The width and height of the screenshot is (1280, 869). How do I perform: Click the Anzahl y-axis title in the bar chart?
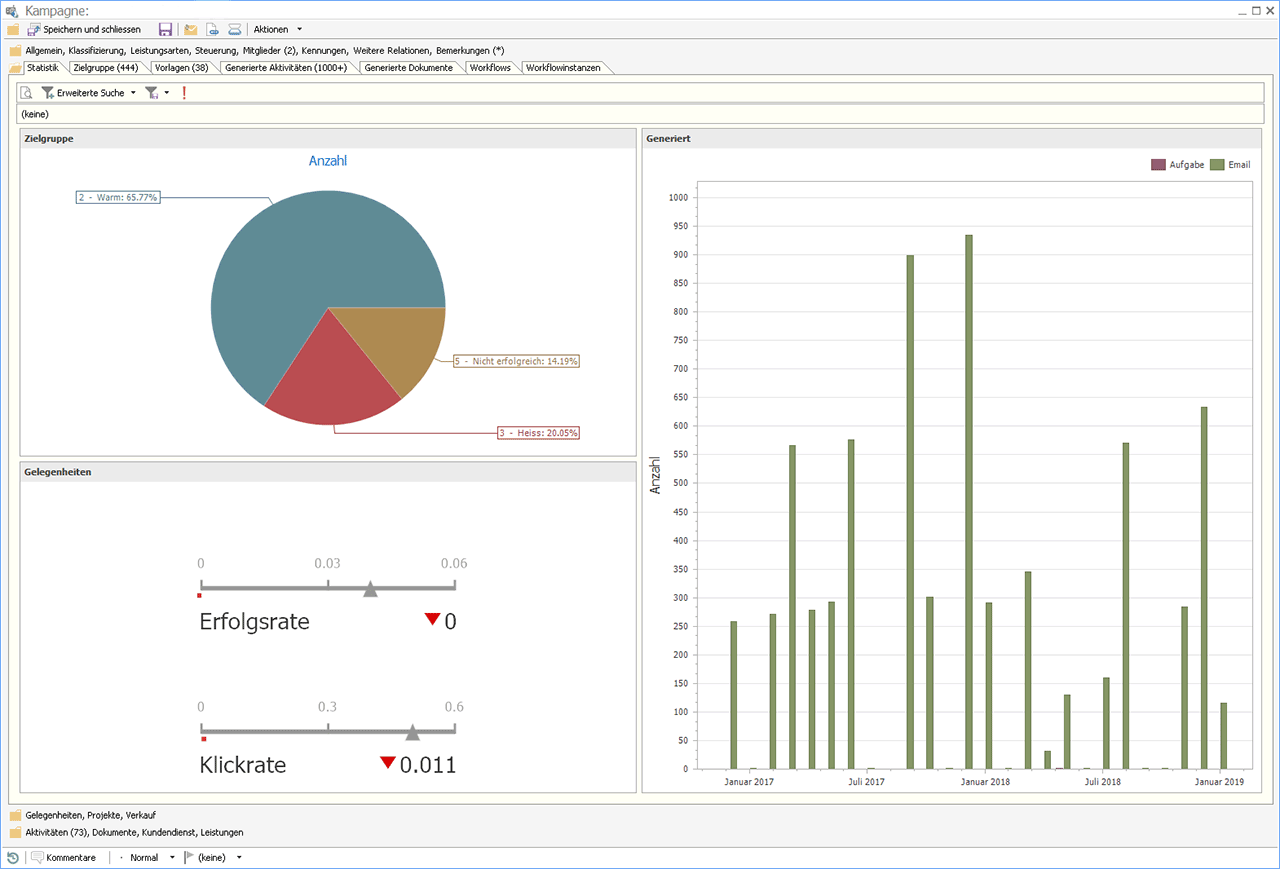tap(655, 475)
